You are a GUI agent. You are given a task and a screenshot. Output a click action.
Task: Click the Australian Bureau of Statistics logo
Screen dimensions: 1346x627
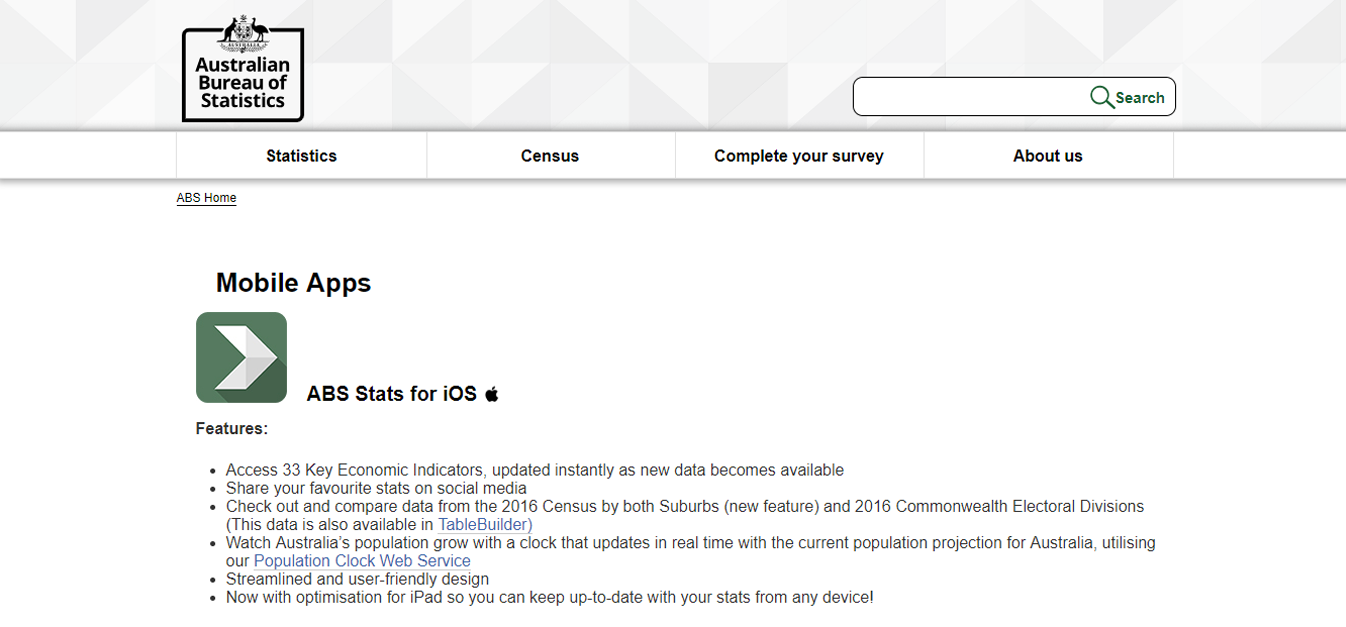[243, 68]
